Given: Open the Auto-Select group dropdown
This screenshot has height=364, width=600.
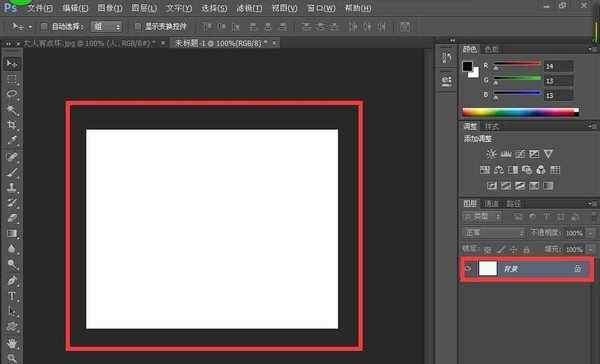Looking at the screenshot, I should 106,27.
